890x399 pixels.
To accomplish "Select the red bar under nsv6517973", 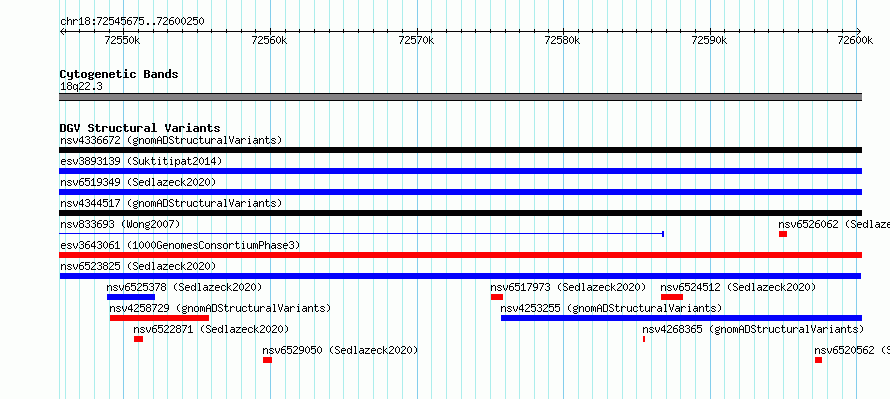I will coord(497,297).
